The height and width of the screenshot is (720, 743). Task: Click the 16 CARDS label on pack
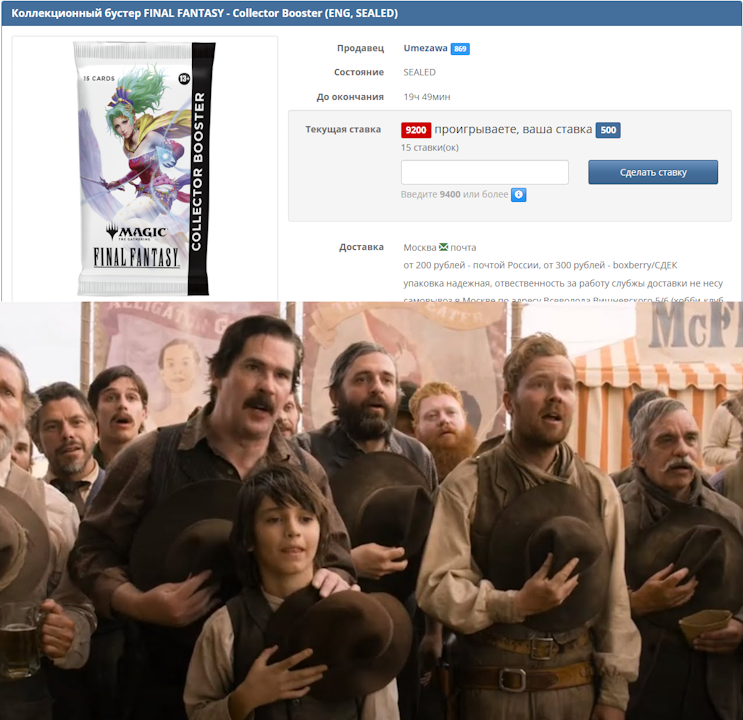coord(100,78)
